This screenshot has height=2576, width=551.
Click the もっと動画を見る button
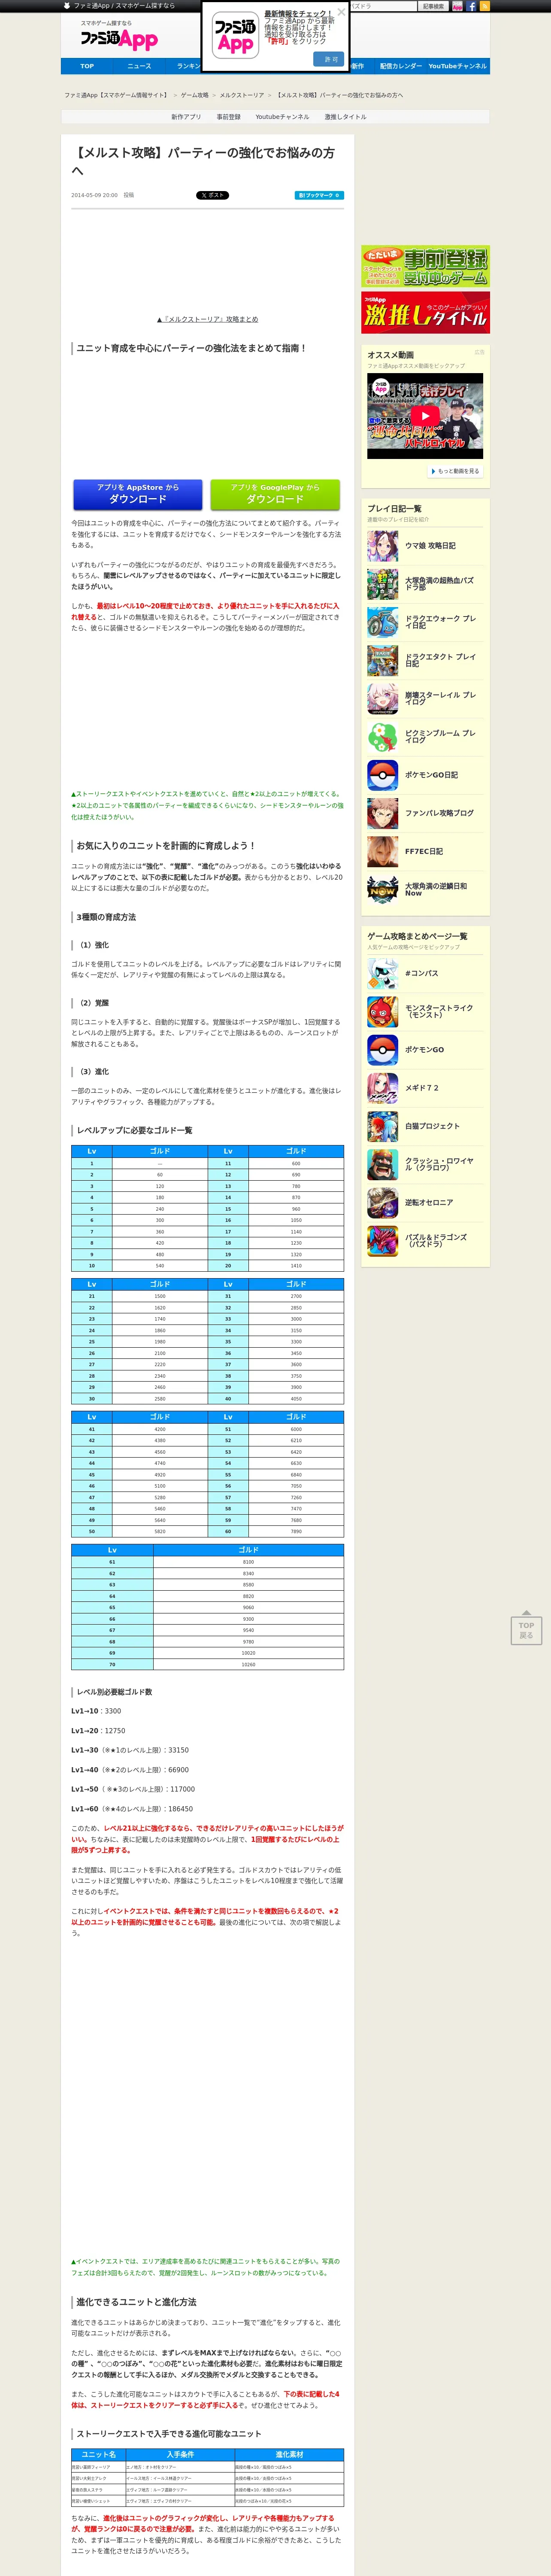[x=455, y=471]
